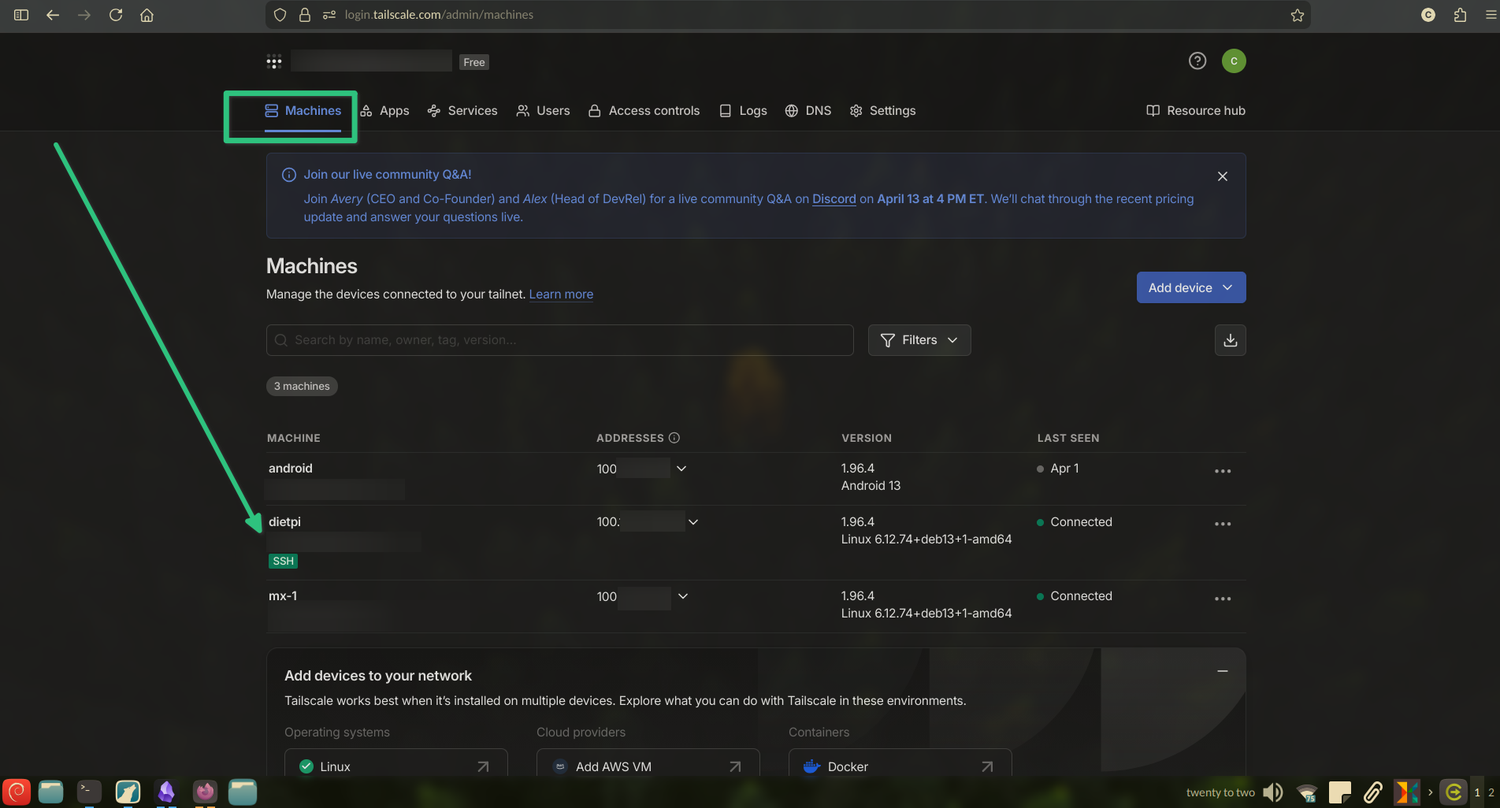Expand the mx-1 address chevron
Viewport: 1500px width, 808px height.
[x=683, y=596]
